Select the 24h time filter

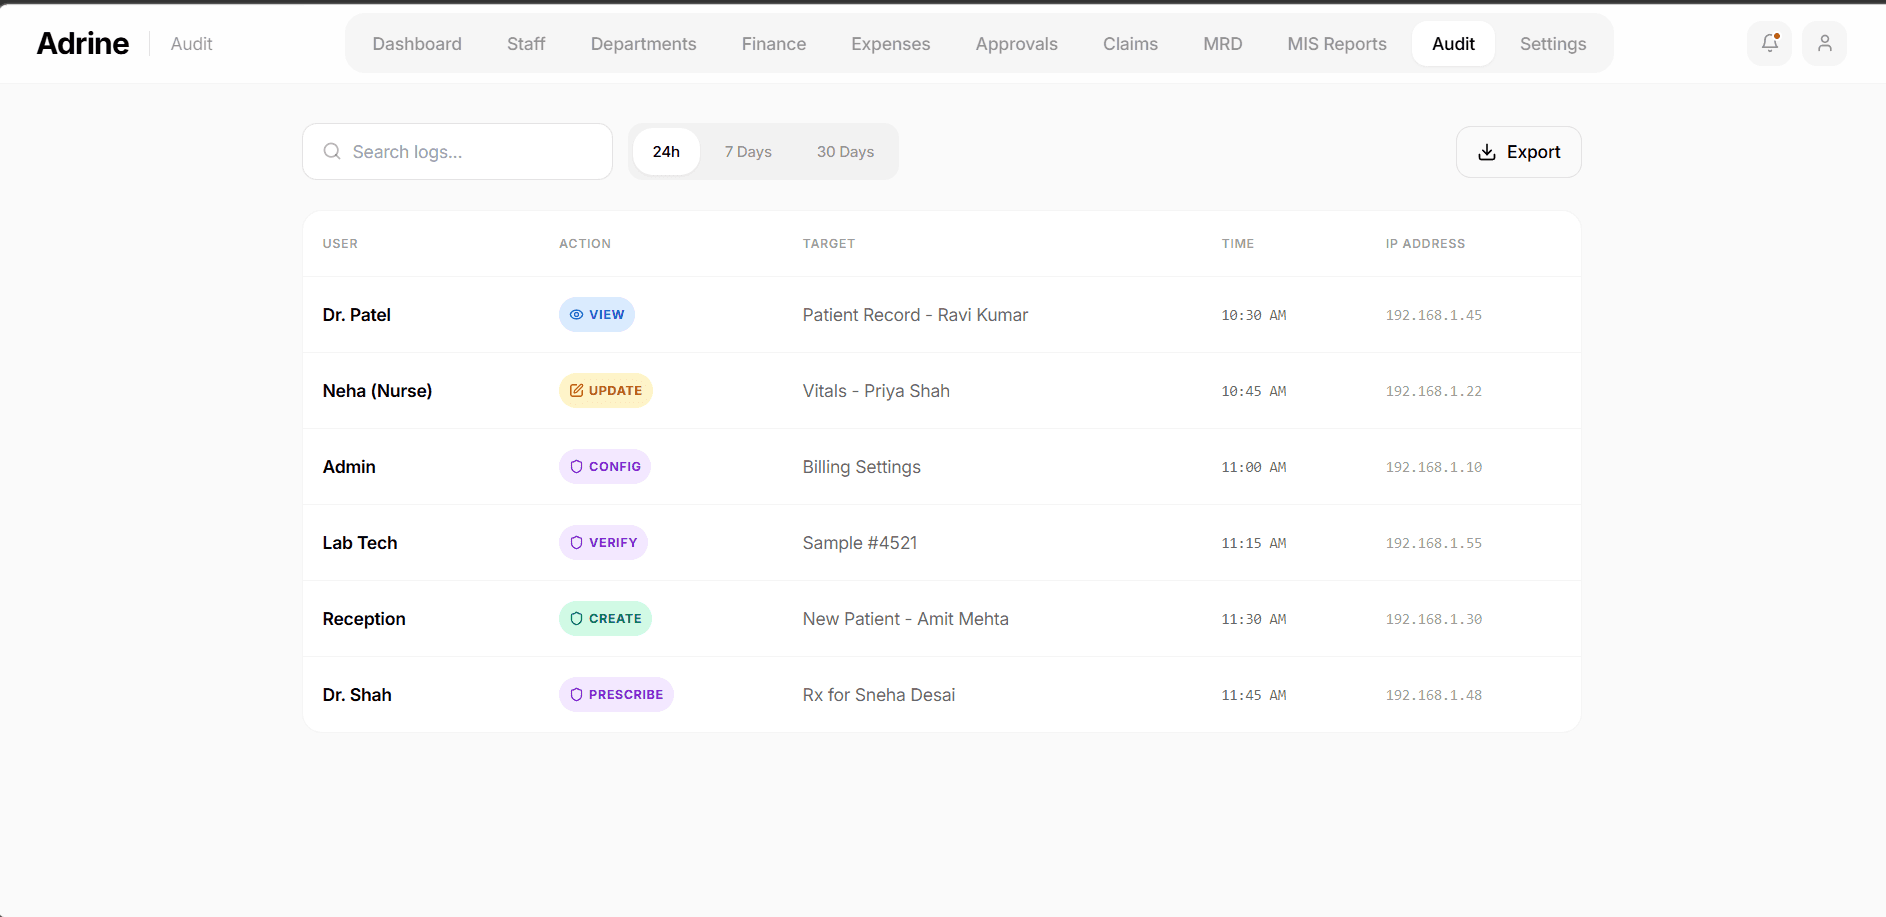pos(666,151)
